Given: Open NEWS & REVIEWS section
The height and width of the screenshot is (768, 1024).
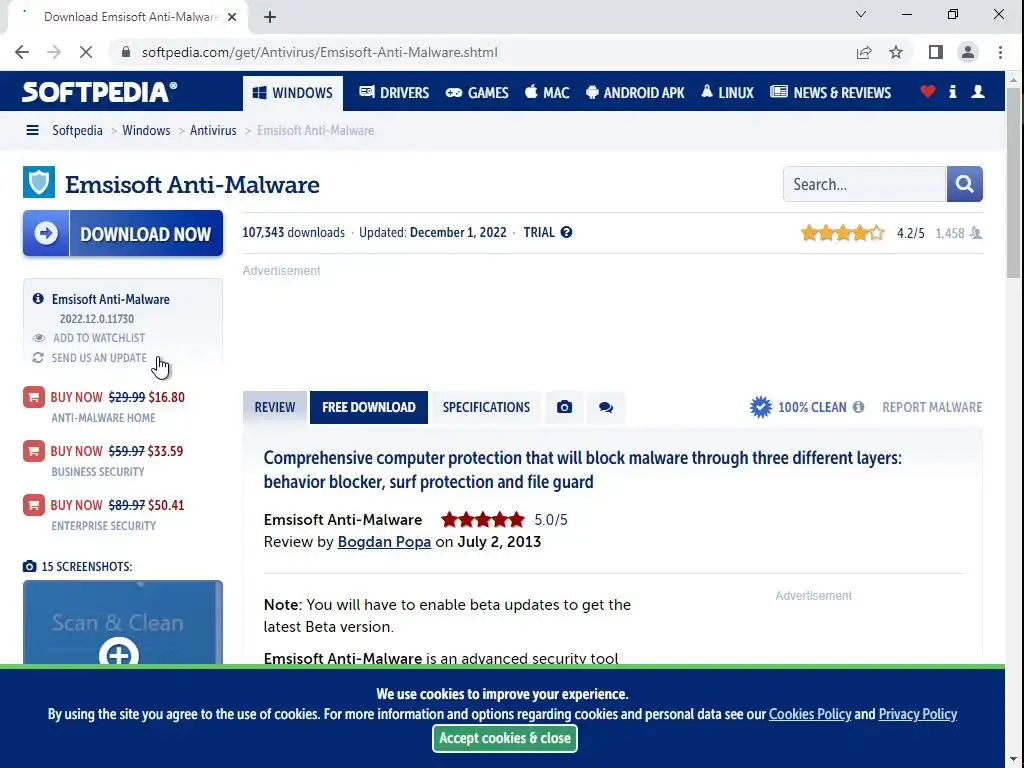Looking at the screenshot, I should 830,93.
